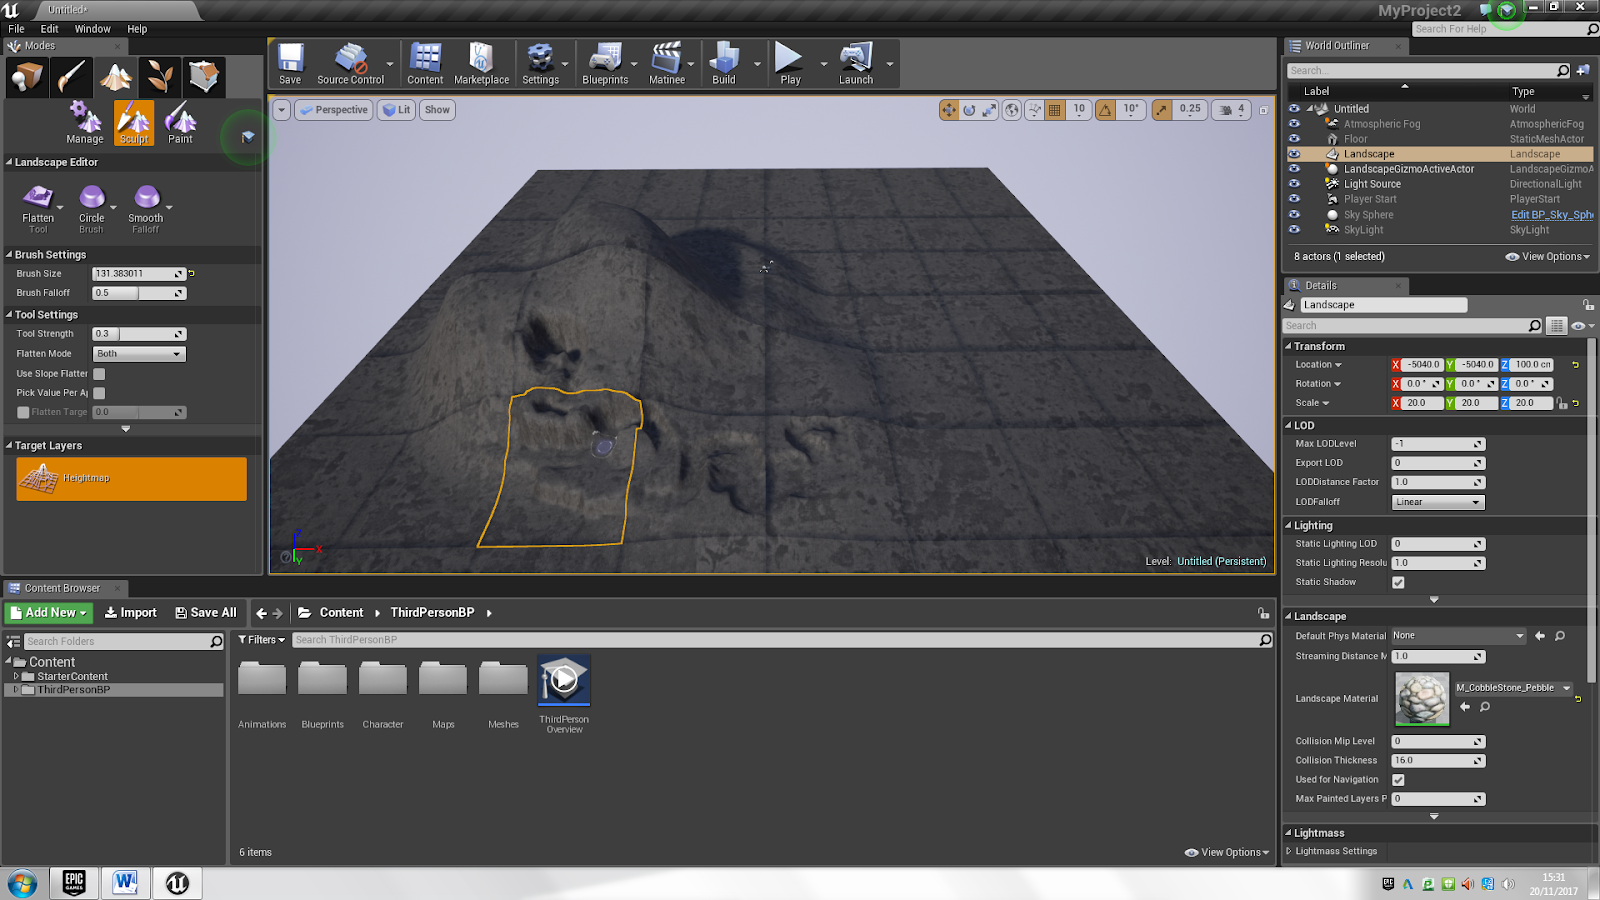Enable Use Slope Flatten checkbox
This screenshot has width=1600, height=900.
(99, 374)
